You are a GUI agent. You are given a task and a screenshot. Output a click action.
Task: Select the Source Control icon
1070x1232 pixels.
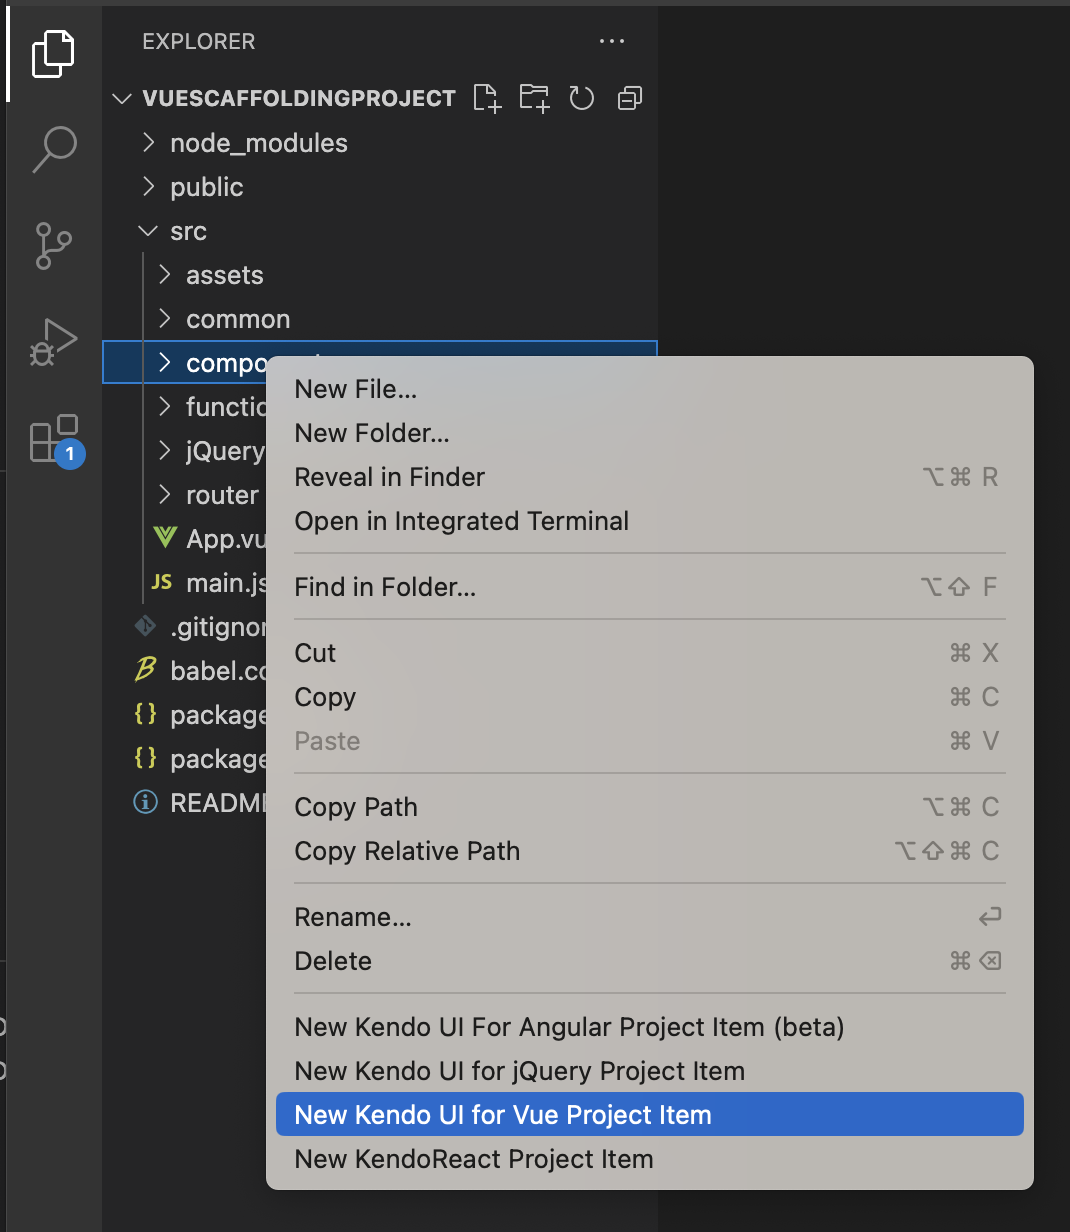point(53,245)
